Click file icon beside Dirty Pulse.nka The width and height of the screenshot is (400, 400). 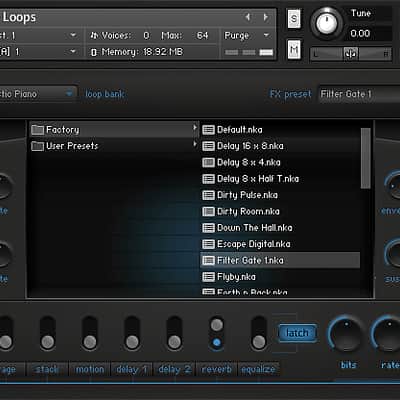(208, 195)
